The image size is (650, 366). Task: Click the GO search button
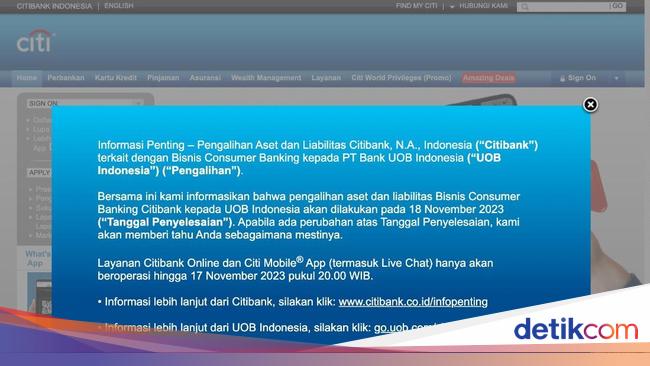617,6
